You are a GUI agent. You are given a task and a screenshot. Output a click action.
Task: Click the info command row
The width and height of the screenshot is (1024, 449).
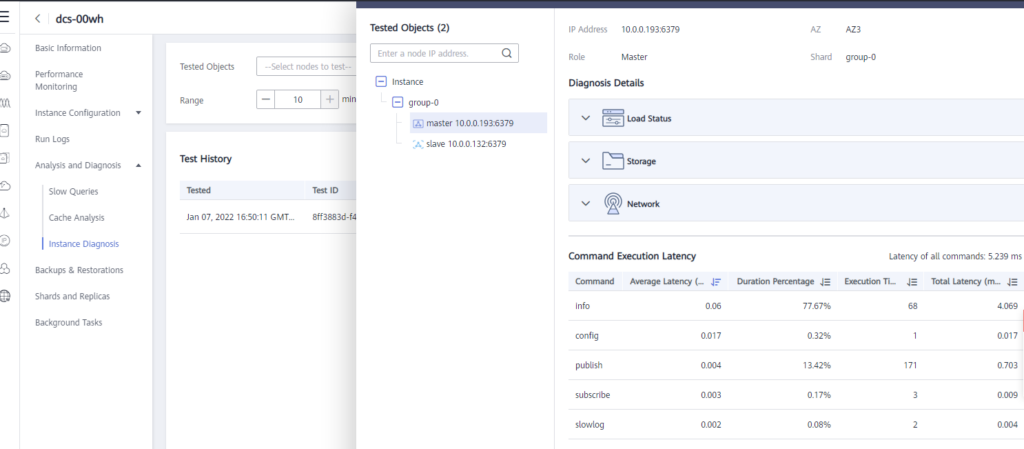point(796,305)
